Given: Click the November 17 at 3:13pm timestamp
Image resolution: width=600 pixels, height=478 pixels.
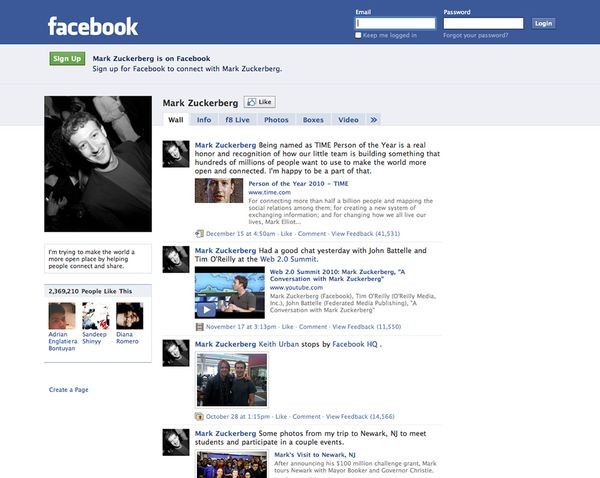Looking at the screenshot, I should point(241,327).
